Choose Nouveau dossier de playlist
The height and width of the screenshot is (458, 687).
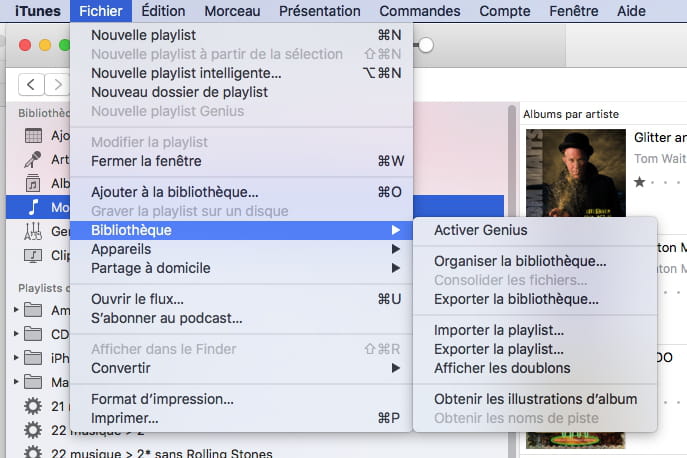pyautogui.click(x=241, y=92)
